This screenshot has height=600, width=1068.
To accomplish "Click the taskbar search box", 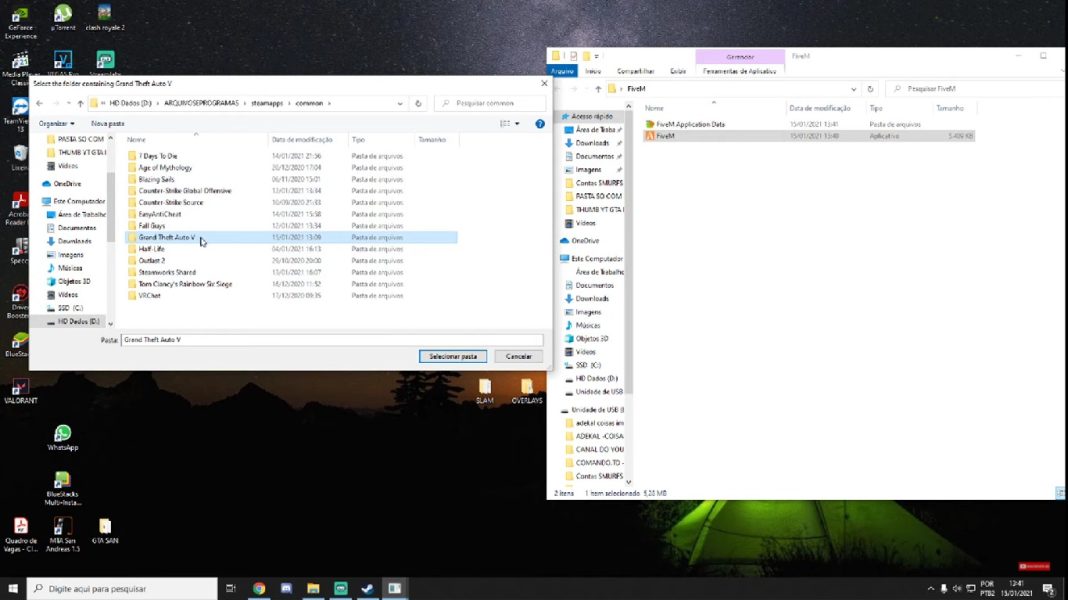I will coord(123,588).
